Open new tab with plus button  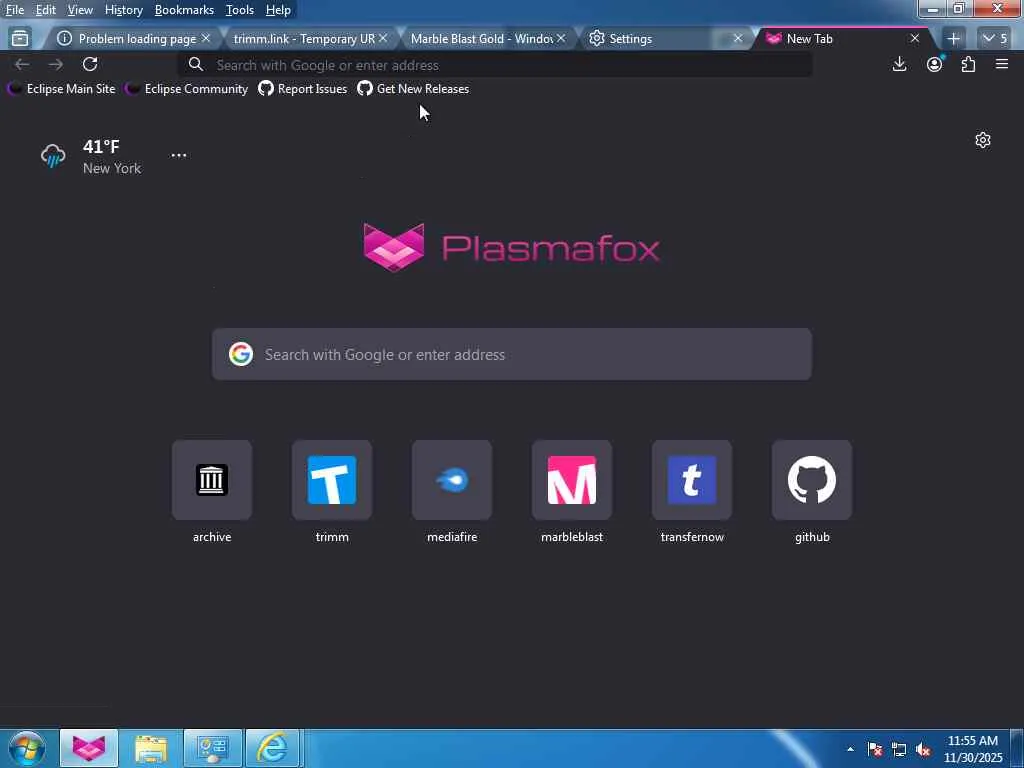pyautogui.click(x=953, y=39)
